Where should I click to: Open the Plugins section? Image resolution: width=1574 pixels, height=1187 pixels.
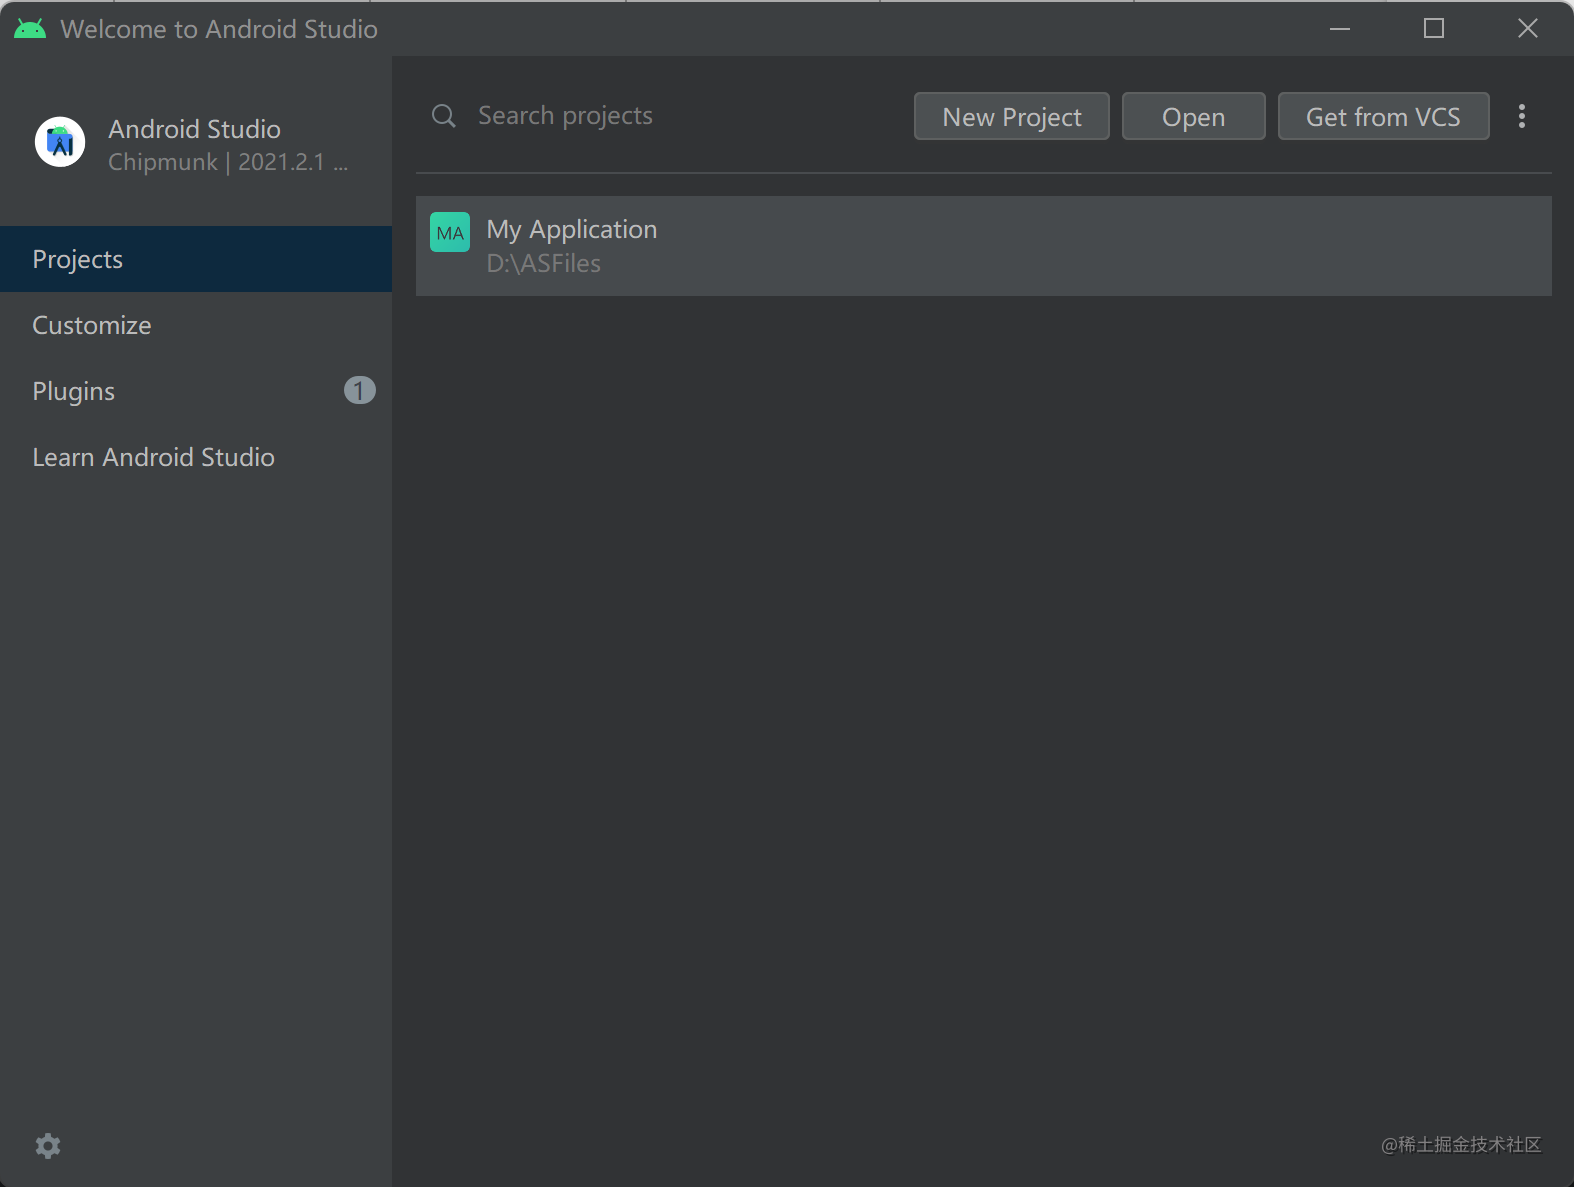tap(196, 391)
